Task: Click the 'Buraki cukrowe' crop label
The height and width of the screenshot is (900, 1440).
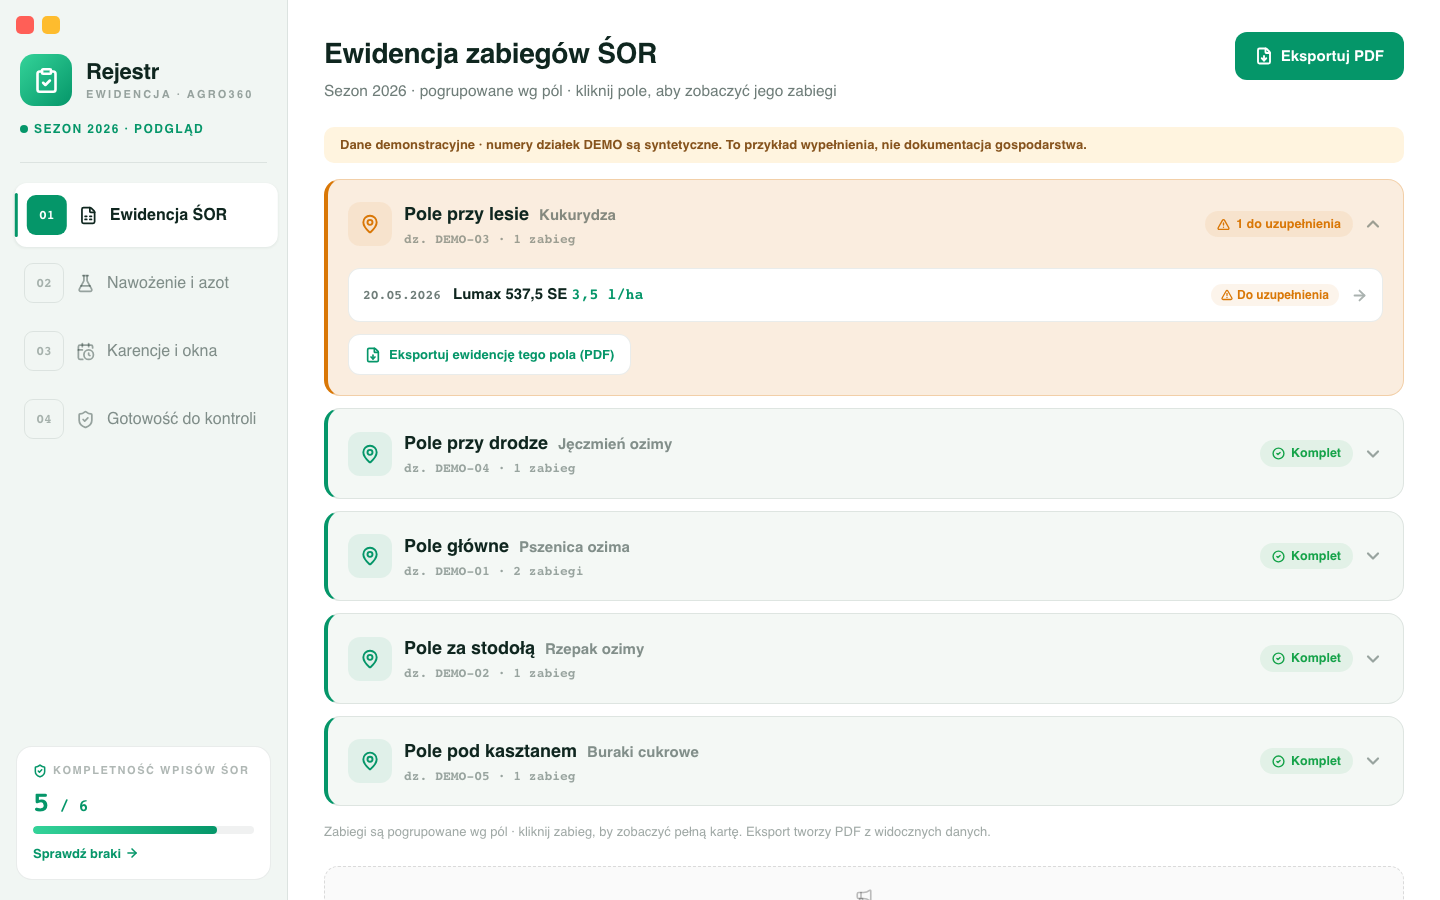Action: (643, 752)
